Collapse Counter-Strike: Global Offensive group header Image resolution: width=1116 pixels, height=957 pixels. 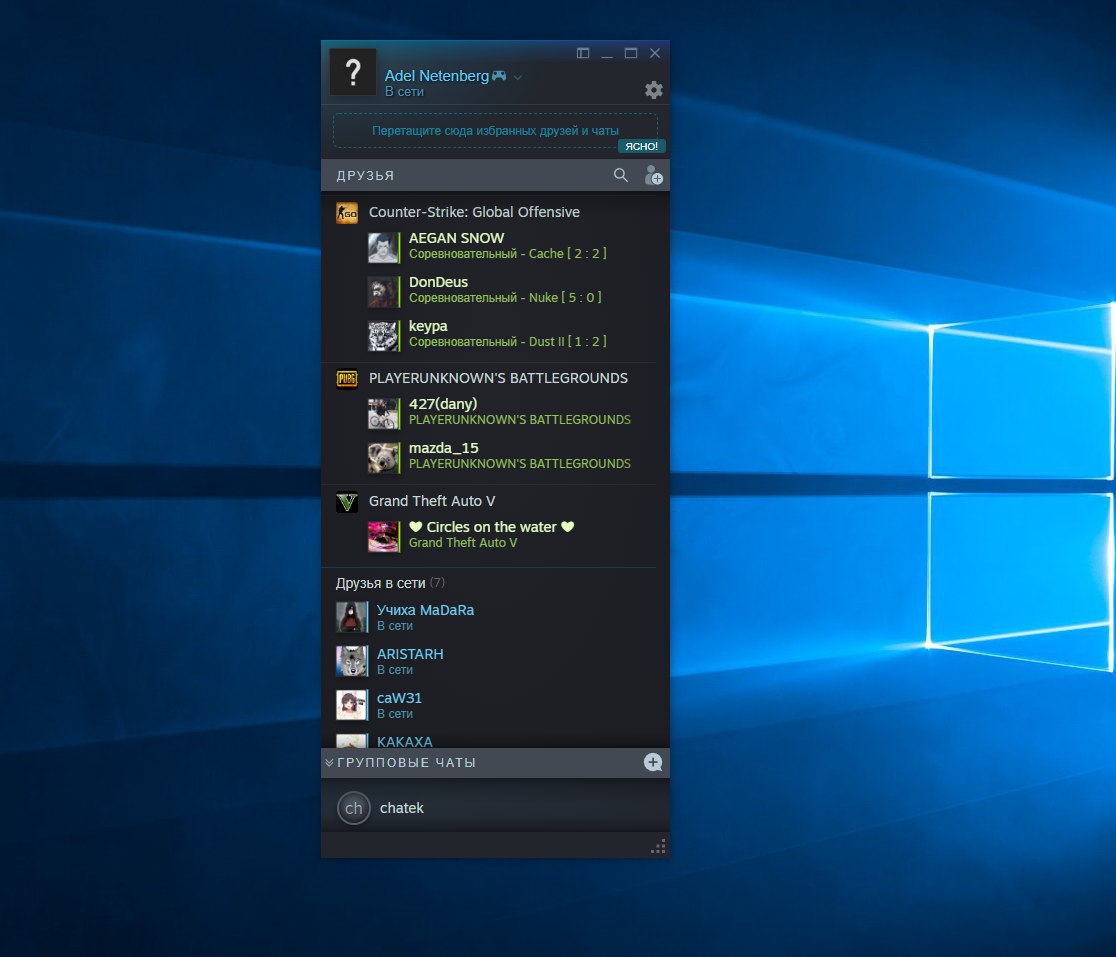pyautogui.click(x=474, y=212)
